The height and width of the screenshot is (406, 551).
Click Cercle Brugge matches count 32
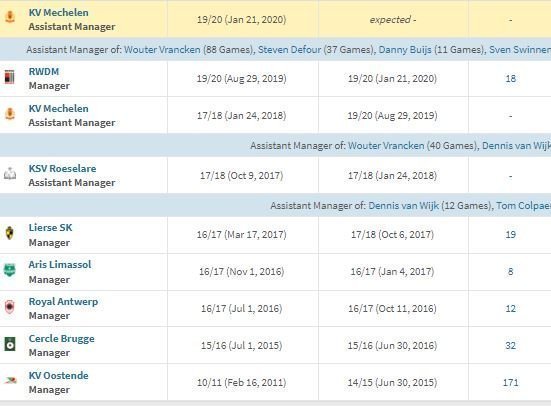point(511,346)
